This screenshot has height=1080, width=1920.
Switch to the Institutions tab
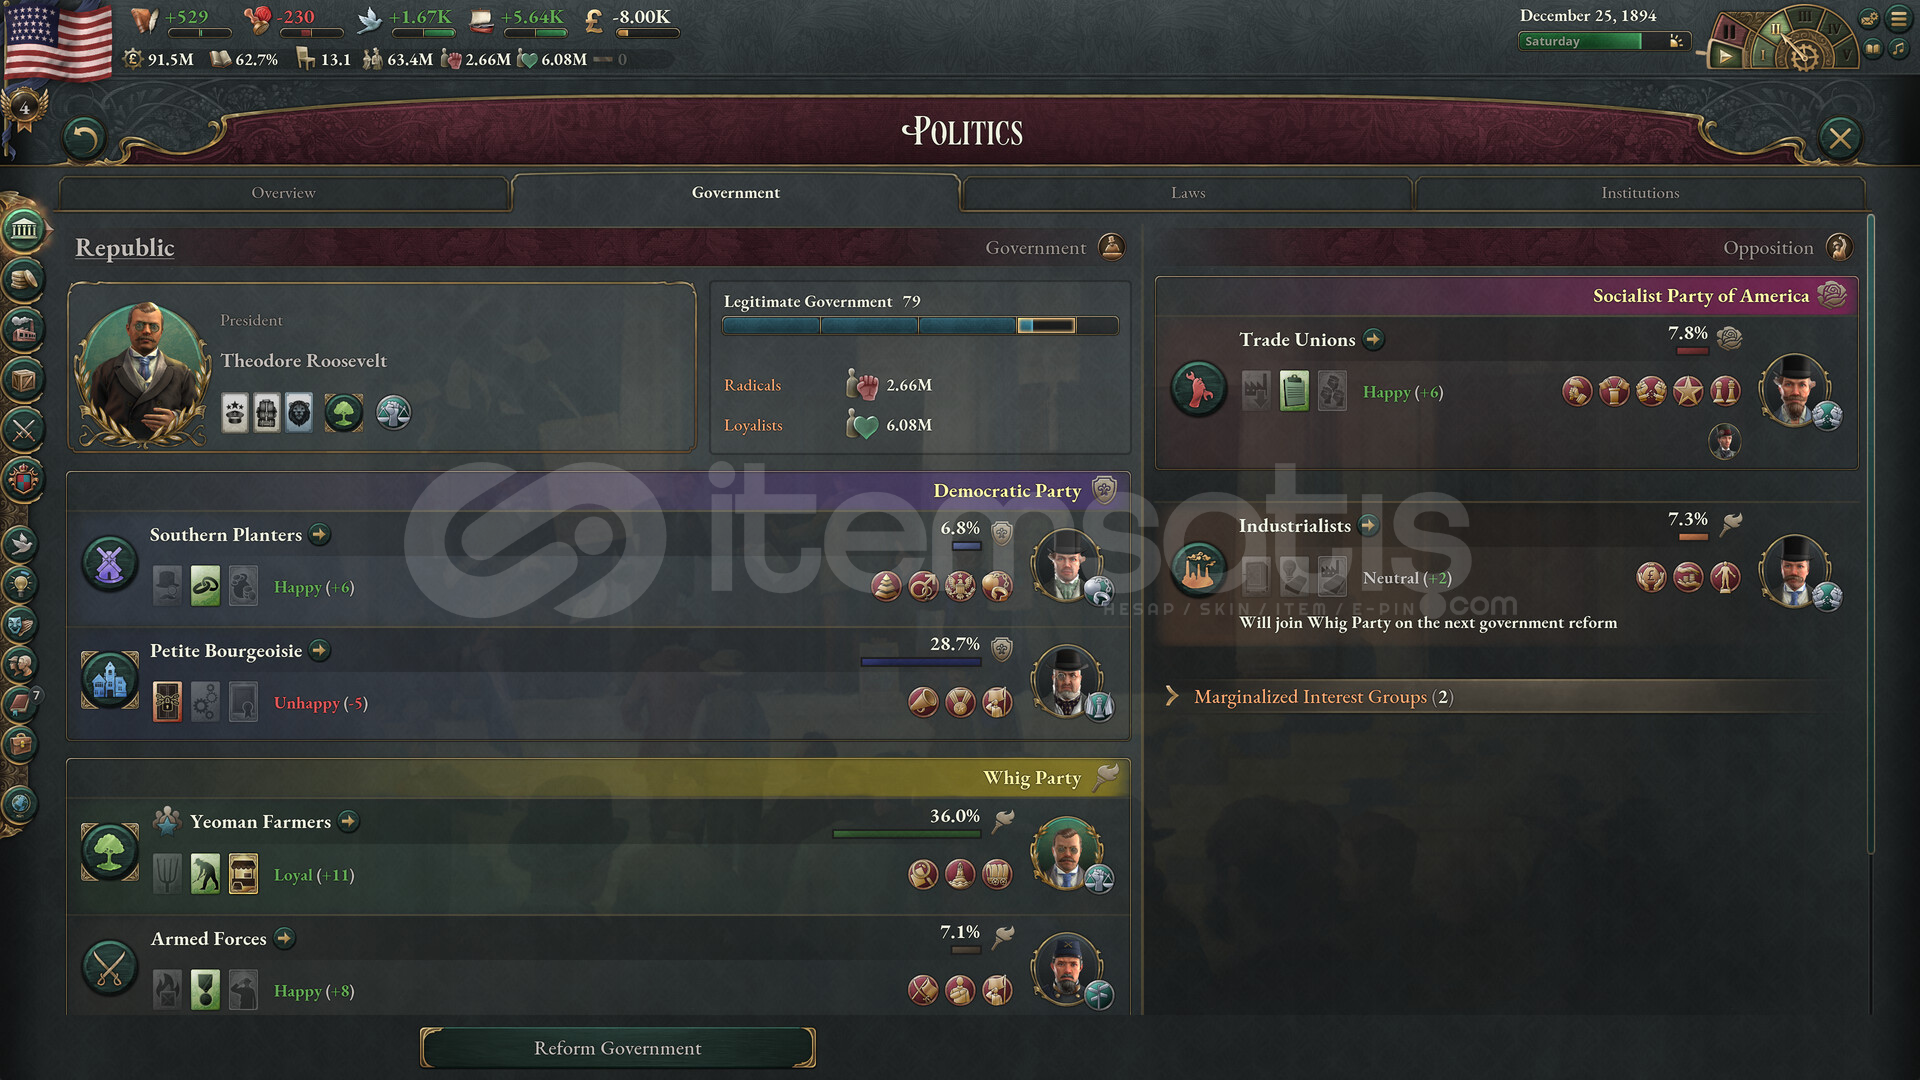tap(1640, 193)
